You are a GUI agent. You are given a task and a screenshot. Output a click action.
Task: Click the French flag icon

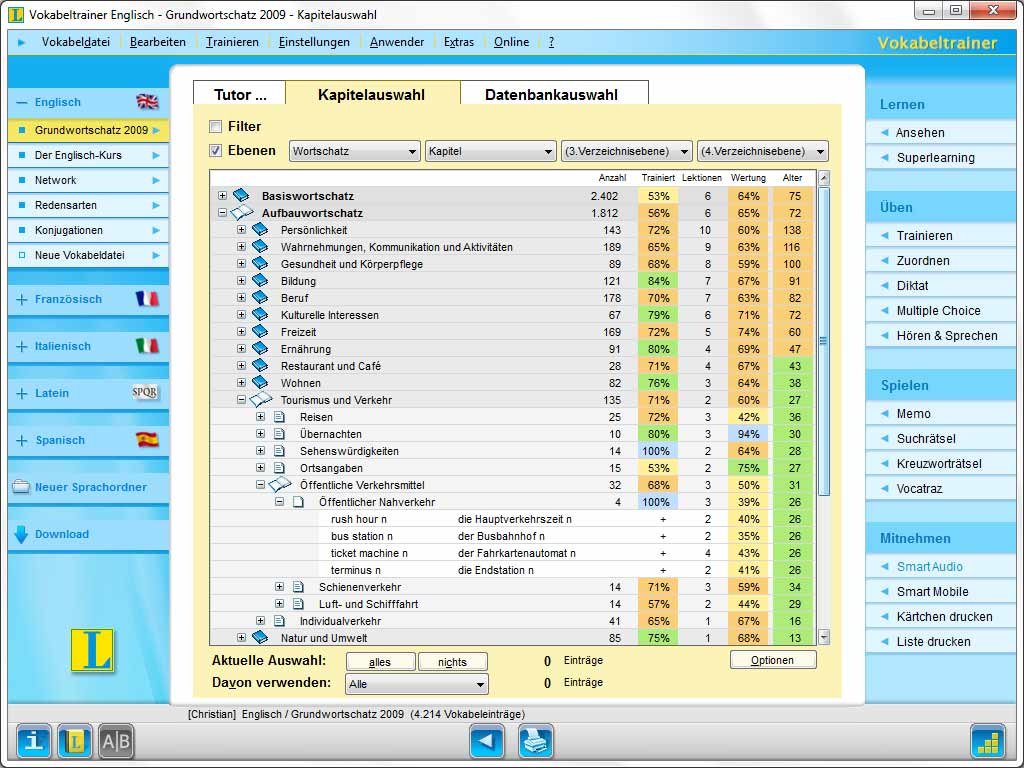[x=147, y=298]
